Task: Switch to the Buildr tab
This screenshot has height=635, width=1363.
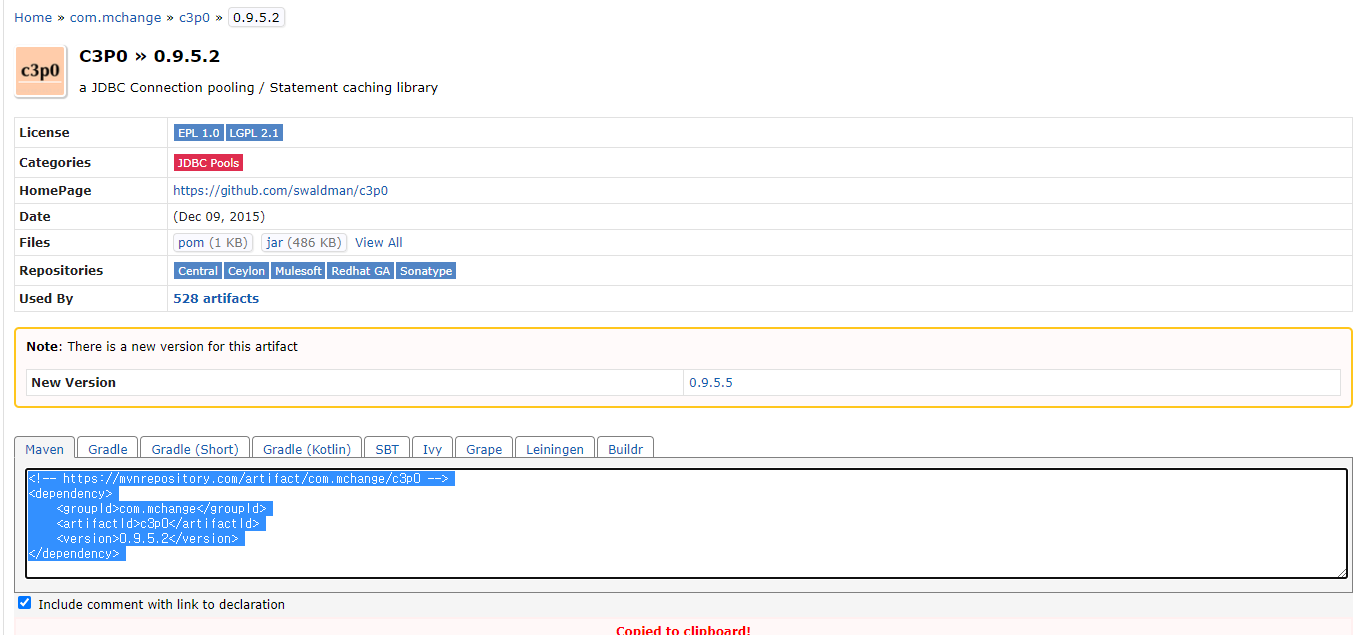Action: tap(626, 449)
